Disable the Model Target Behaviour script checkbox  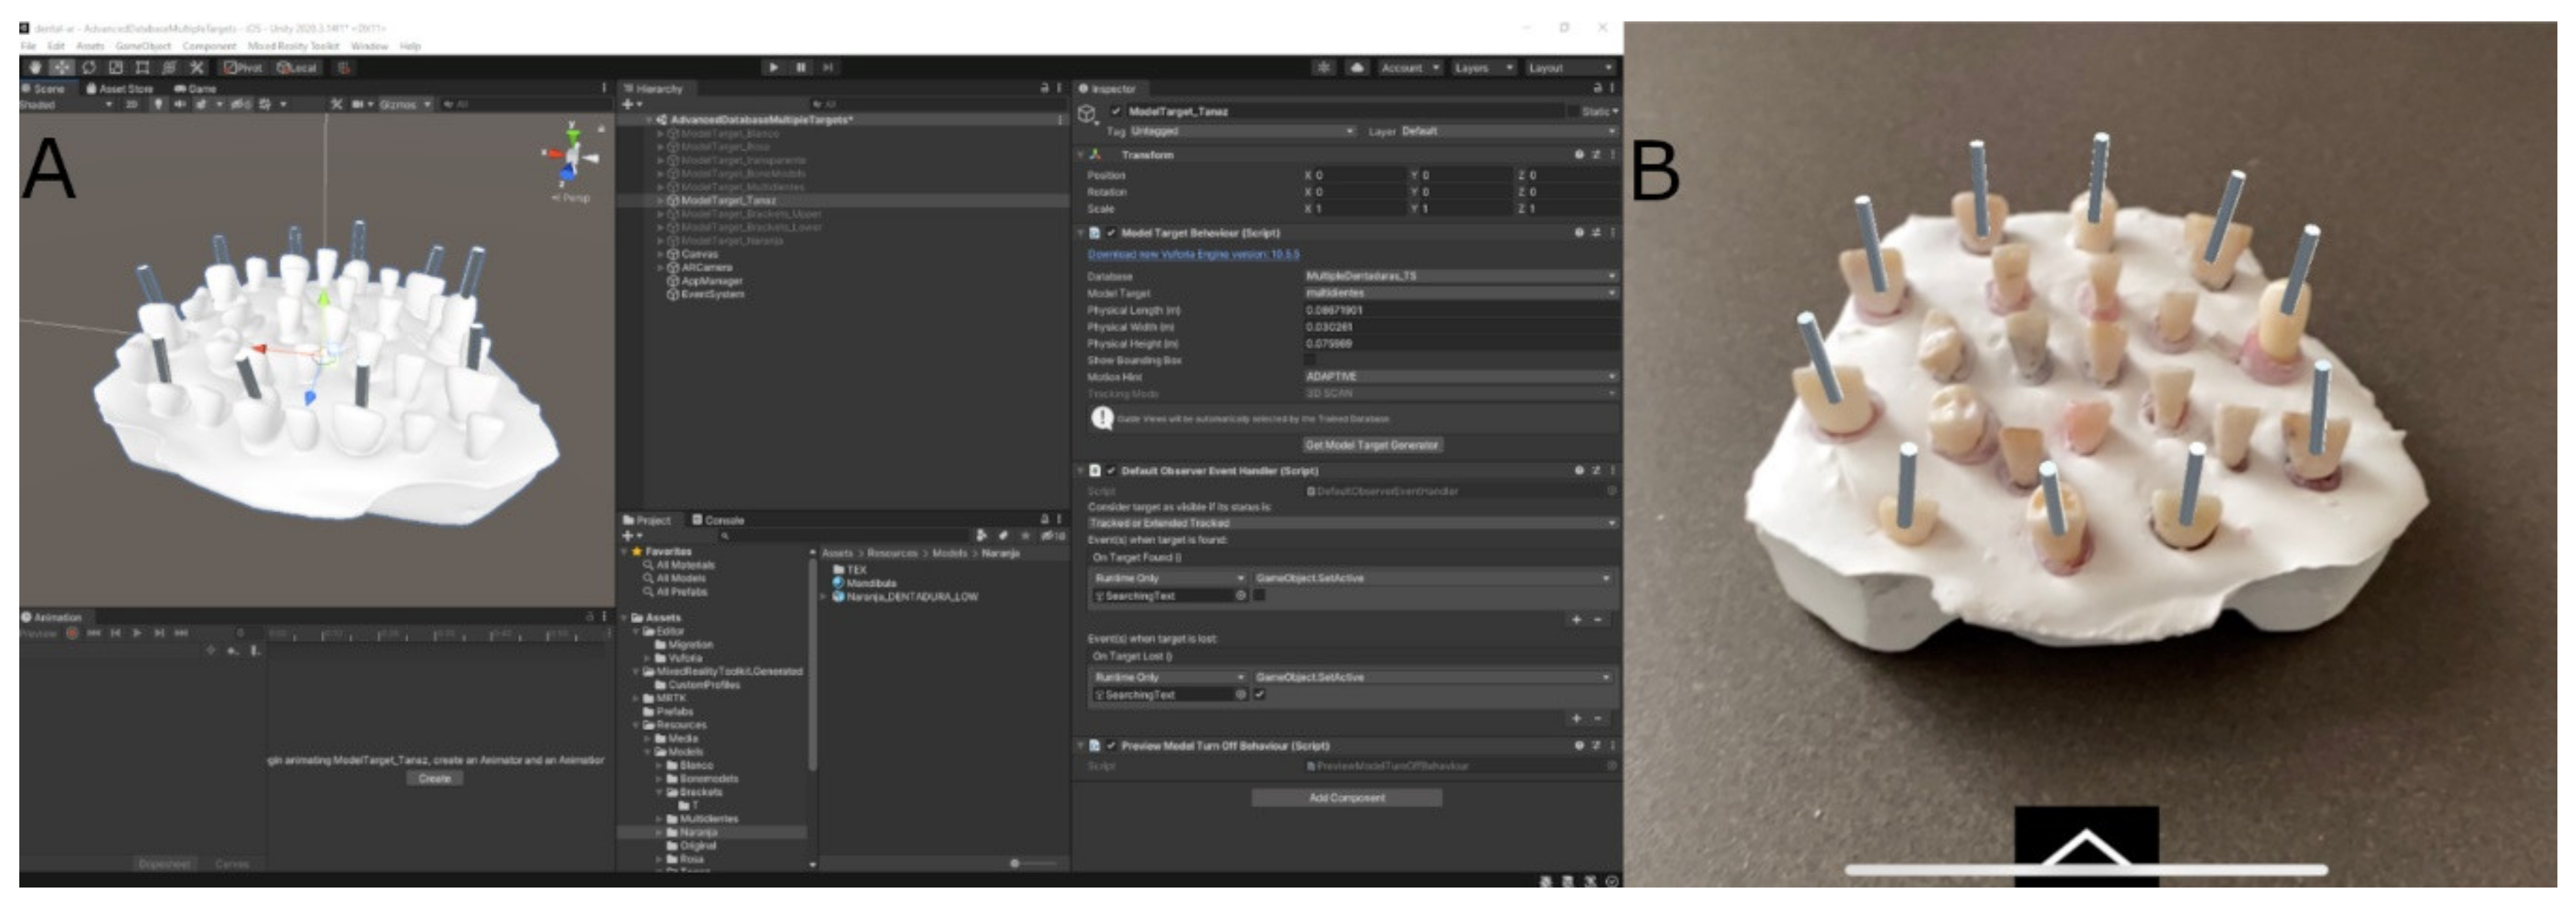tap(1110, 232)
